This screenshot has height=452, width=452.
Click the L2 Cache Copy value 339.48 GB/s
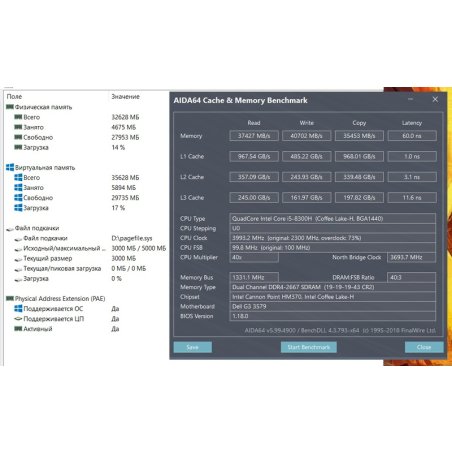(359, 177)
